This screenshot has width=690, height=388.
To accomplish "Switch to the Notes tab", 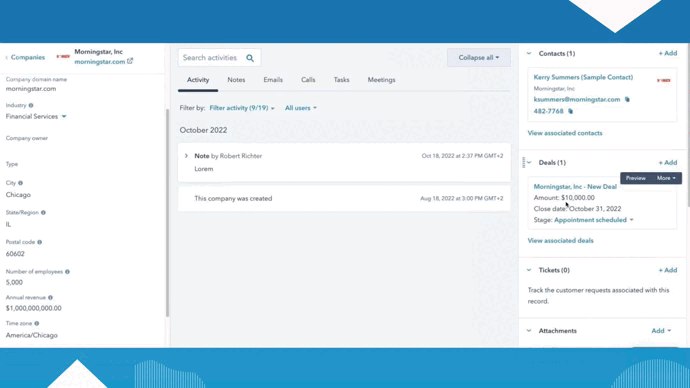I will tap(236, 80).
